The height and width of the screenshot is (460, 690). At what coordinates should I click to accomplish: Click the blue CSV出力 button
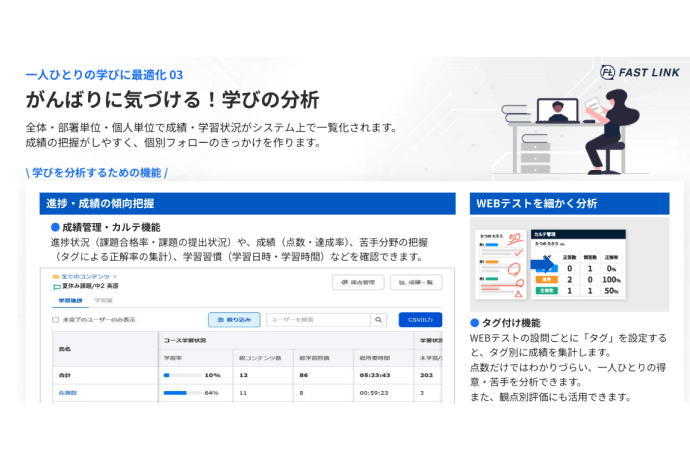tap(420, 320)
